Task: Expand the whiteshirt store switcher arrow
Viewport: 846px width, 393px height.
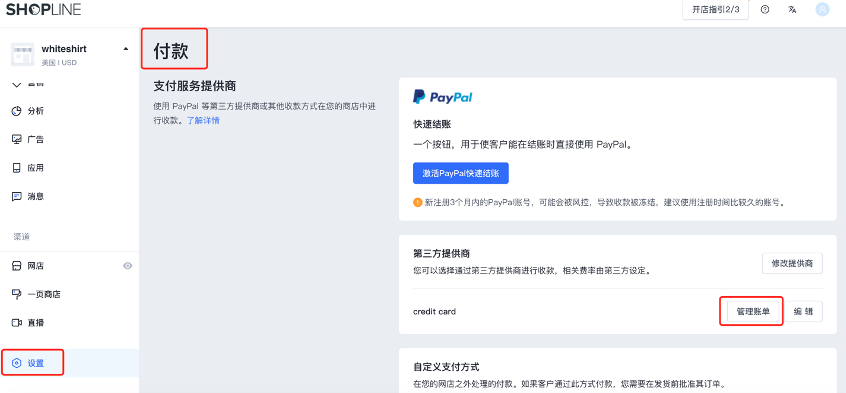Action: [126, 49]
